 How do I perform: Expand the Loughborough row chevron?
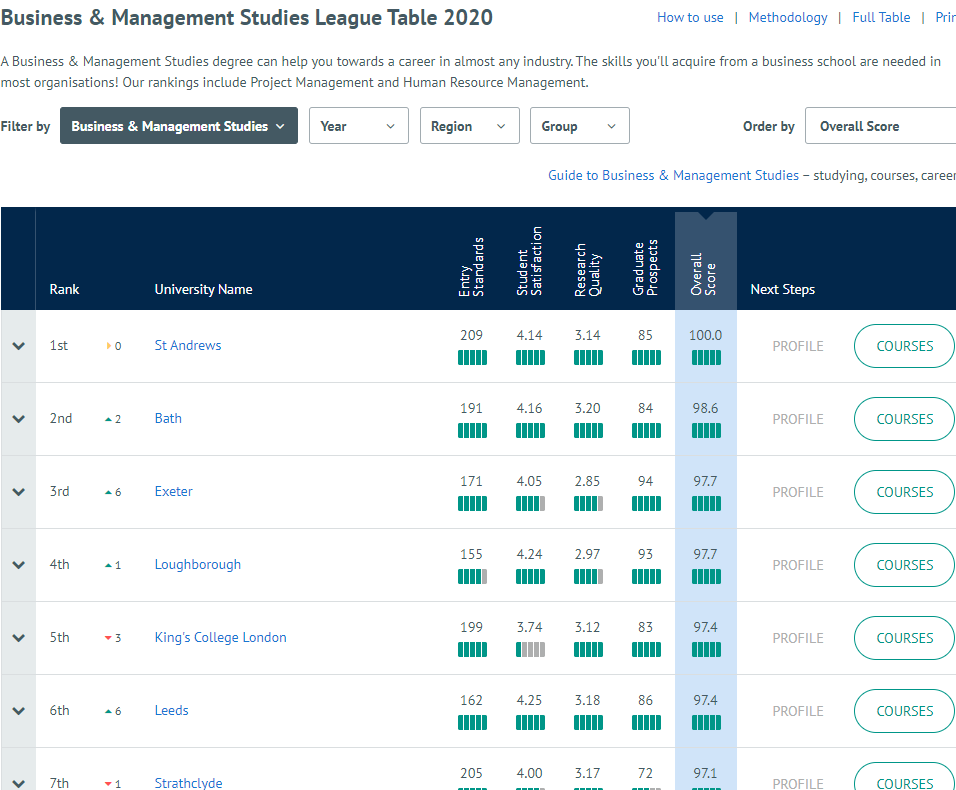[18, 565]
